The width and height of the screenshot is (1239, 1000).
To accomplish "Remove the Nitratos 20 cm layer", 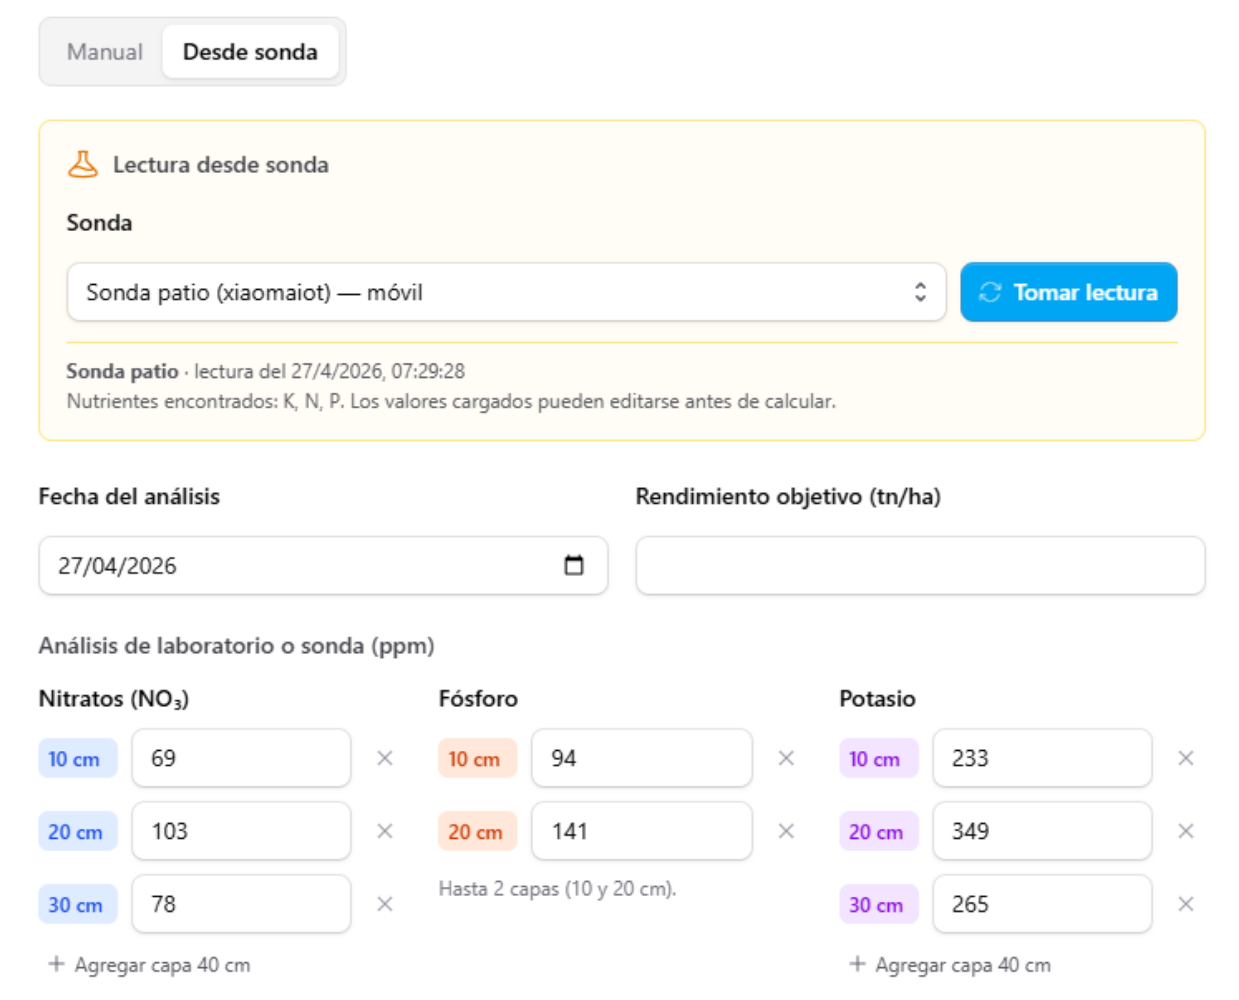I will [385, 831].
